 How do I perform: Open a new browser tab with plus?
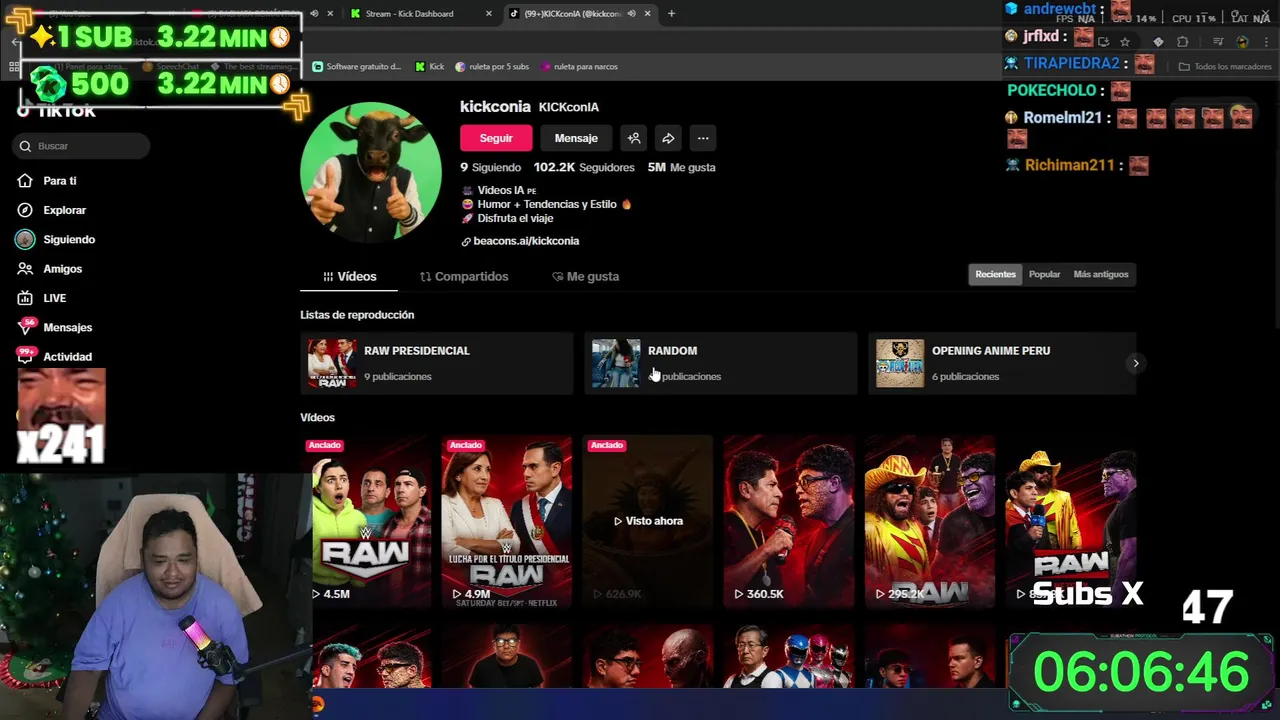[x=671, y=14]
